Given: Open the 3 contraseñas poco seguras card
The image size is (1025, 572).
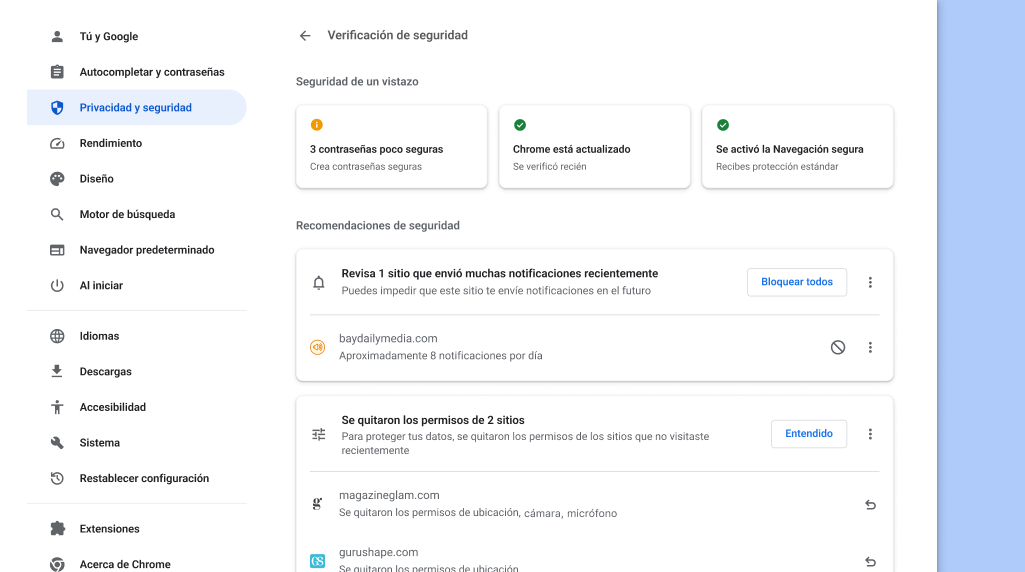Looking at the screenshot, I should (392, 146).
